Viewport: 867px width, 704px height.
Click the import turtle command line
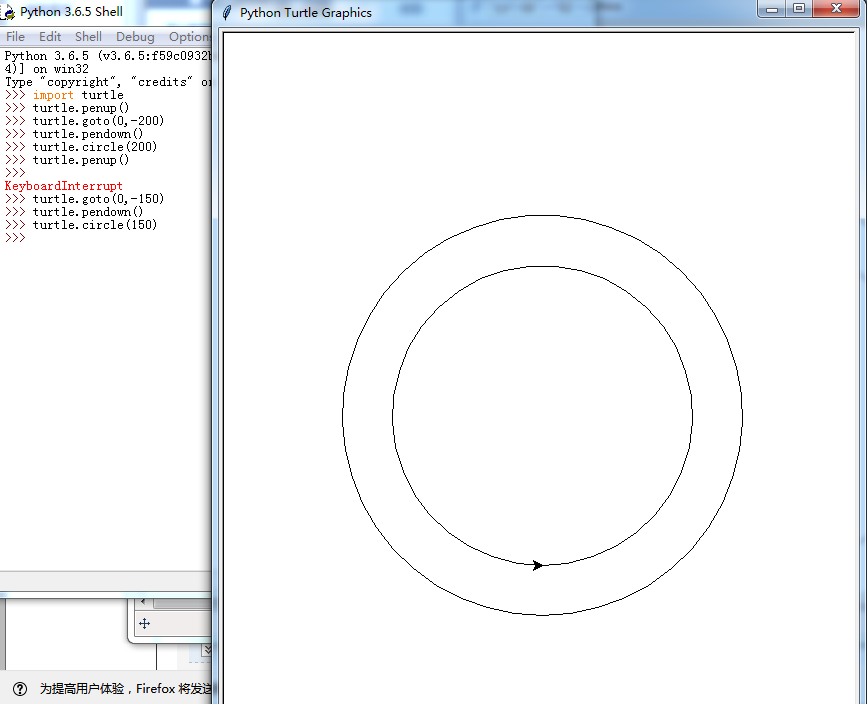click(78, 95)
